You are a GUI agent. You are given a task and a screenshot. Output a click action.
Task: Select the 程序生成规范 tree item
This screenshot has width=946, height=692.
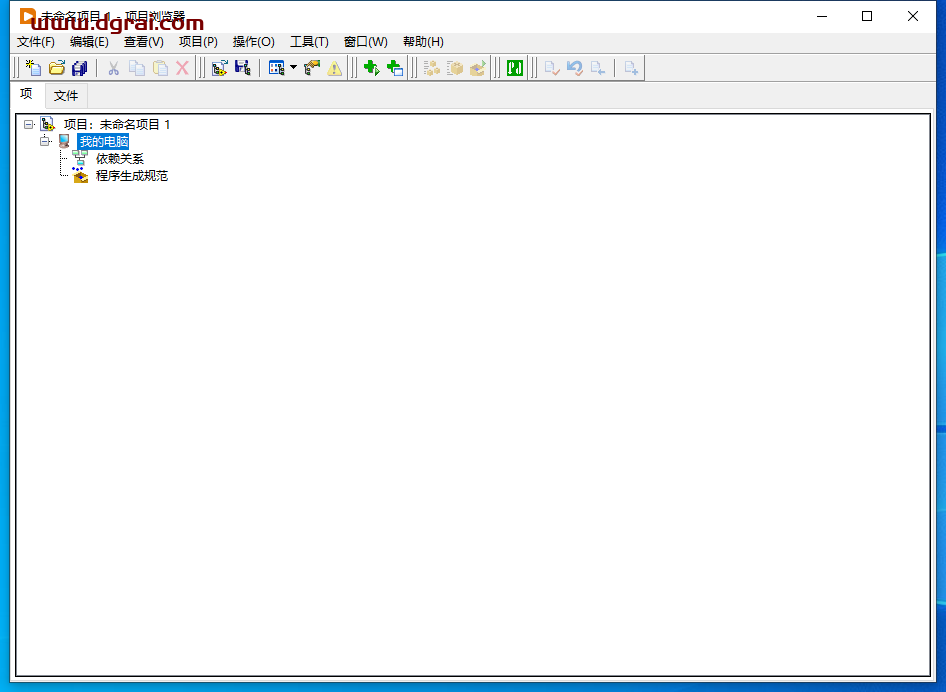click(x=132, y=176)
